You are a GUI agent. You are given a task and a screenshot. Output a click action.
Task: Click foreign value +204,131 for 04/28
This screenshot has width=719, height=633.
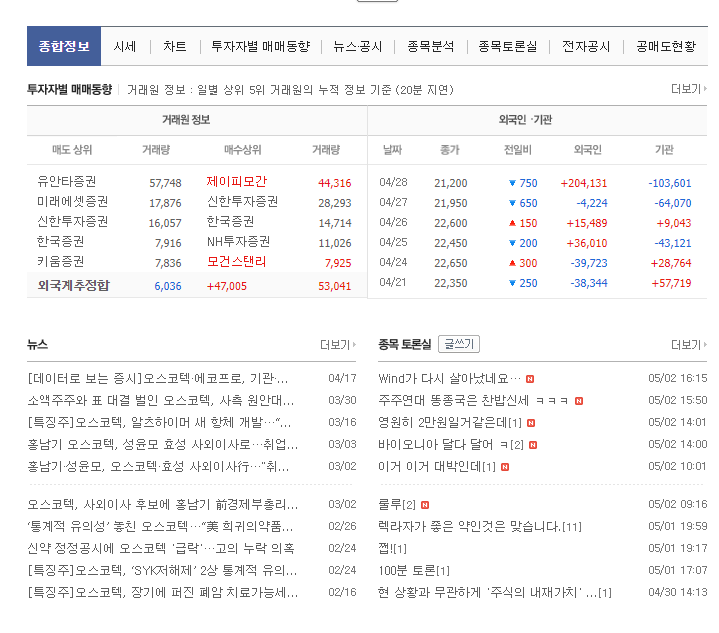(584, 183)
